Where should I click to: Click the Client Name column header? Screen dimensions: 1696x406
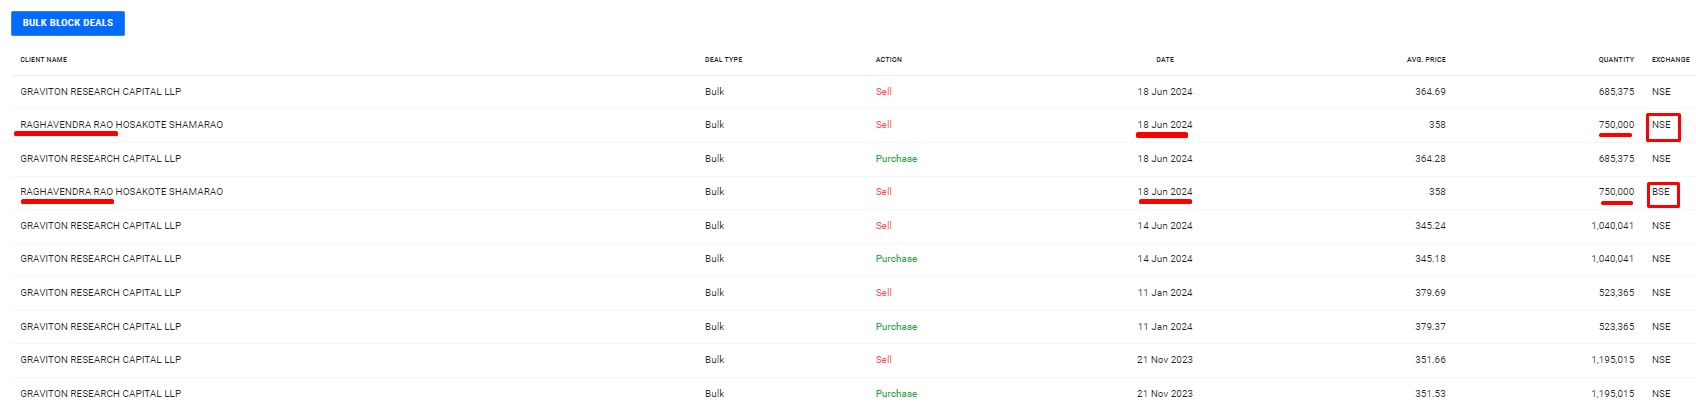[x=44, y=60]
